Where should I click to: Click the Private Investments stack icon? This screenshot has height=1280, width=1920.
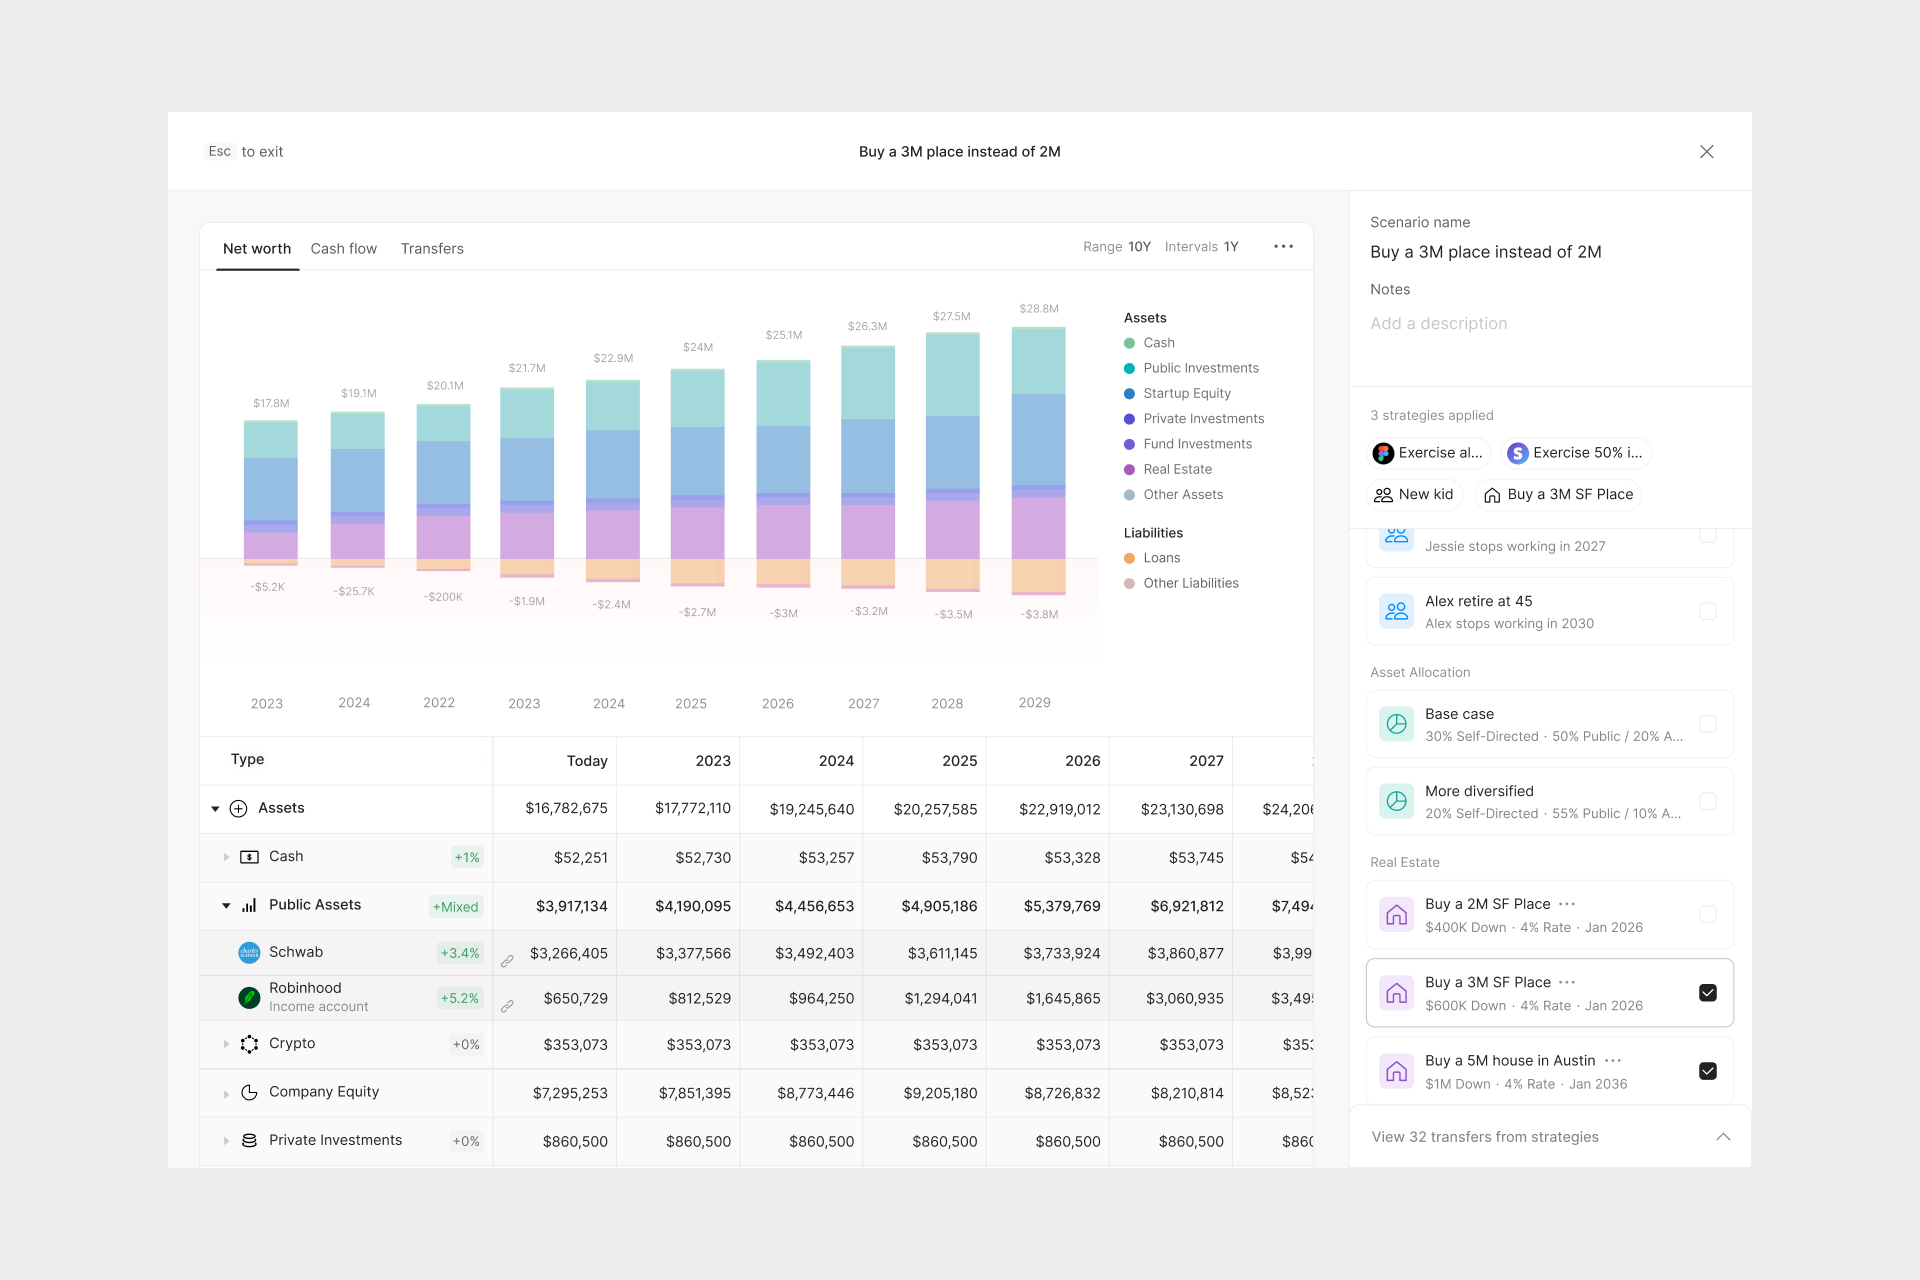(250, 1140)
